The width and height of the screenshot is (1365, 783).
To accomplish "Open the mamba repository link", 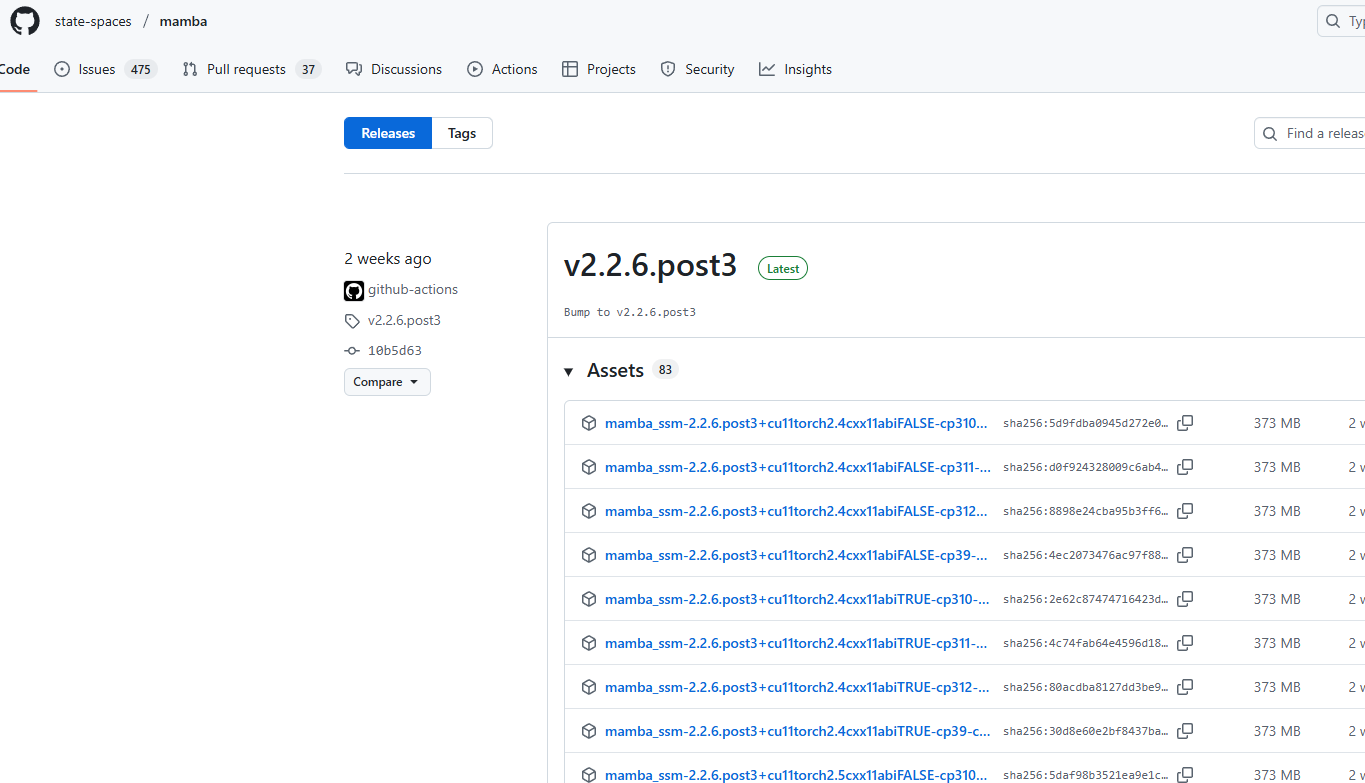I will click(183, 21).
